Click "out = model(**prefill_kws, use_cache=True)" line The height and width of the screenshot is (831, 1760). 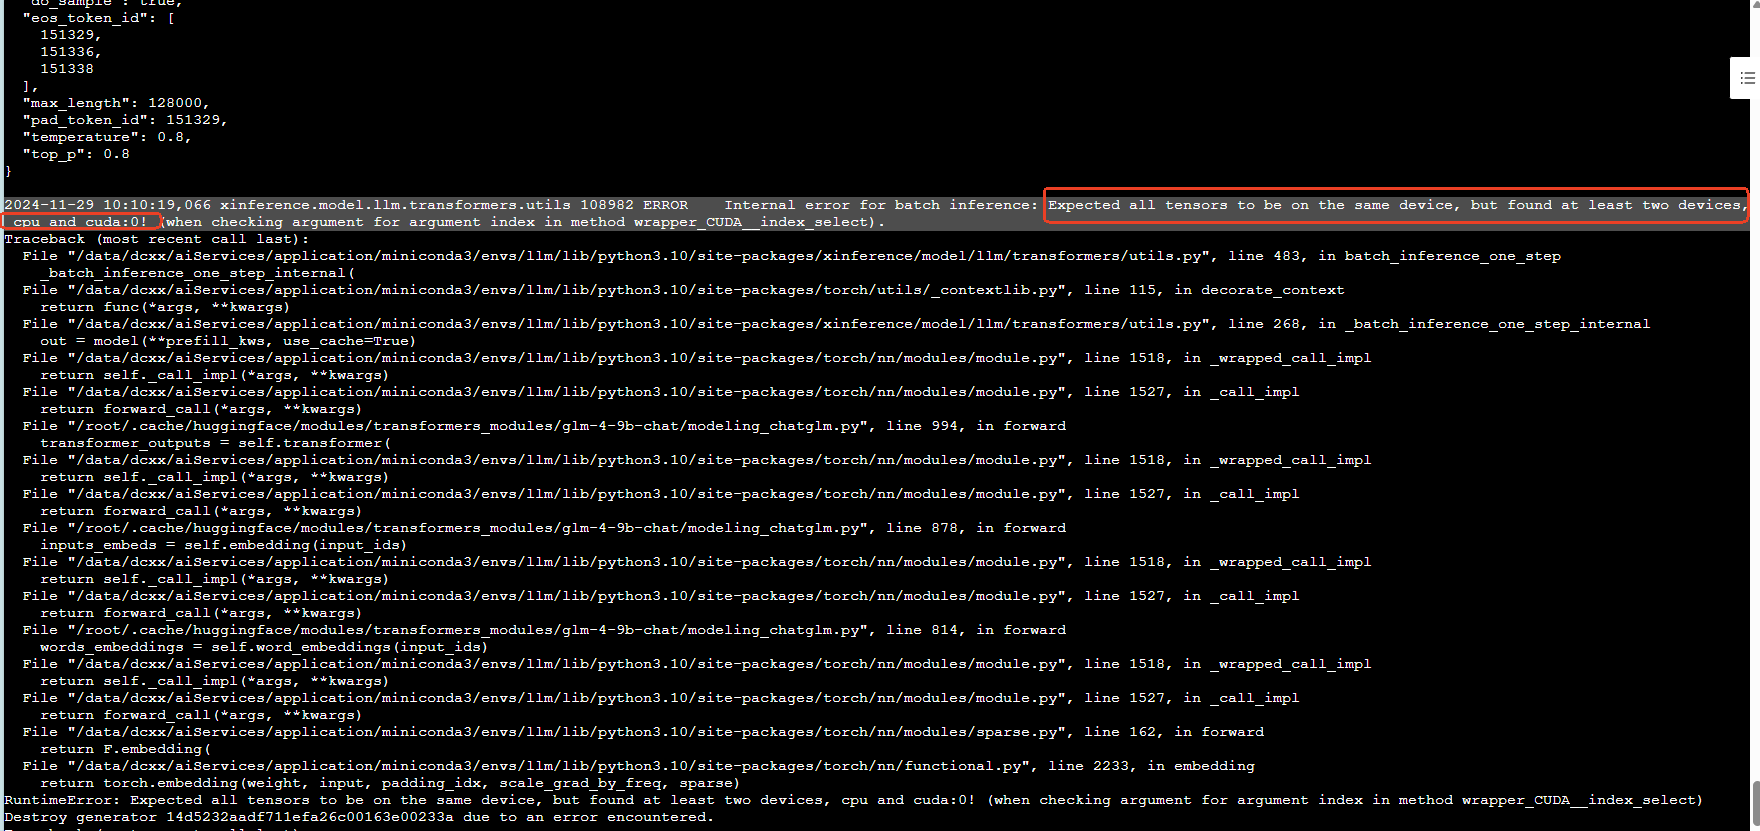(228, 341)
